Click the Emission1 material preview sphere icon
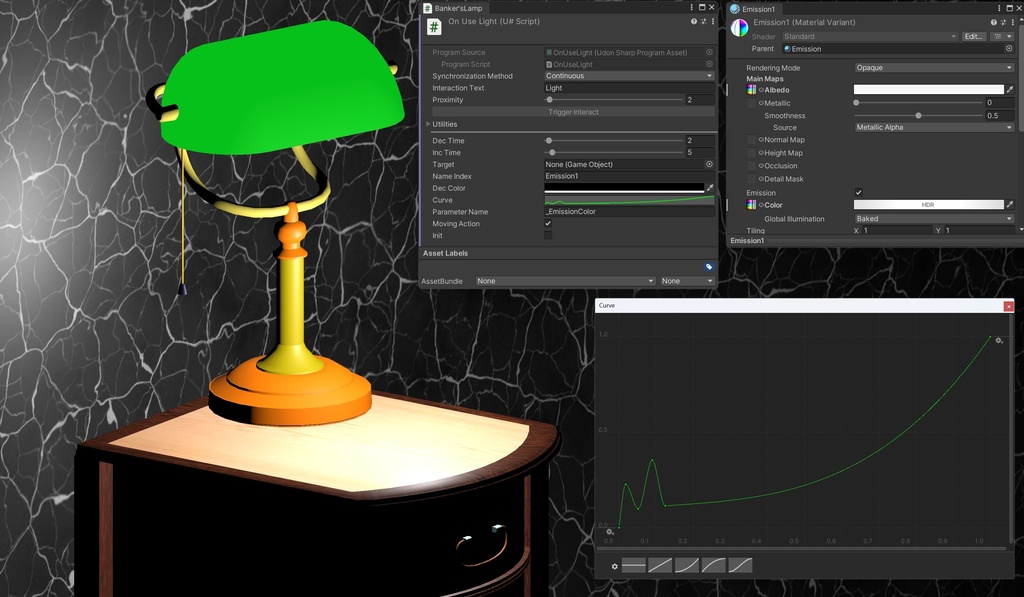Viewport: 1024px width, 597px height. pyautogui.click(x=739, y=28)
